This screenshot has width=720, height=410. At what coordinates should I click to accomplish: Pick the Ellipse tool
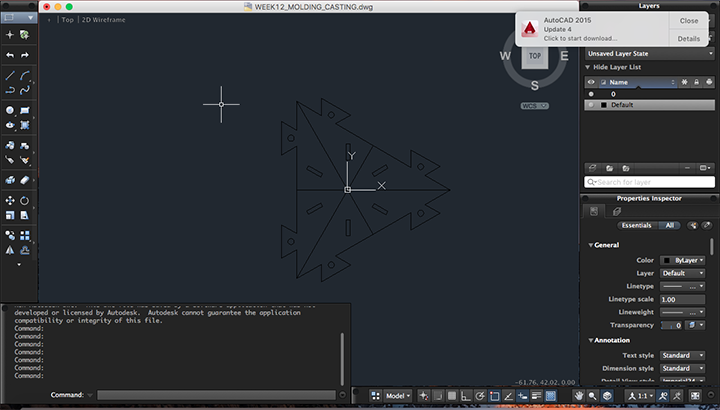point(10,125)
